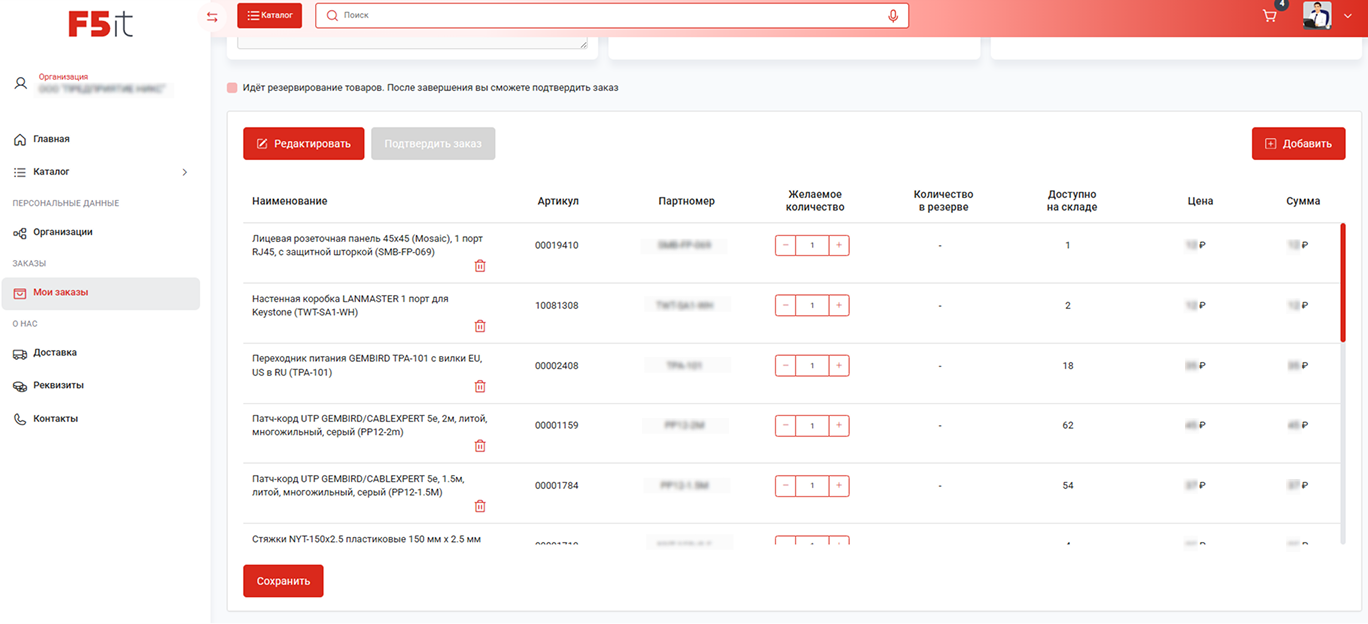Click the Редактировать button
This screenshot has width=1368, height=624.
click(303, 144)
